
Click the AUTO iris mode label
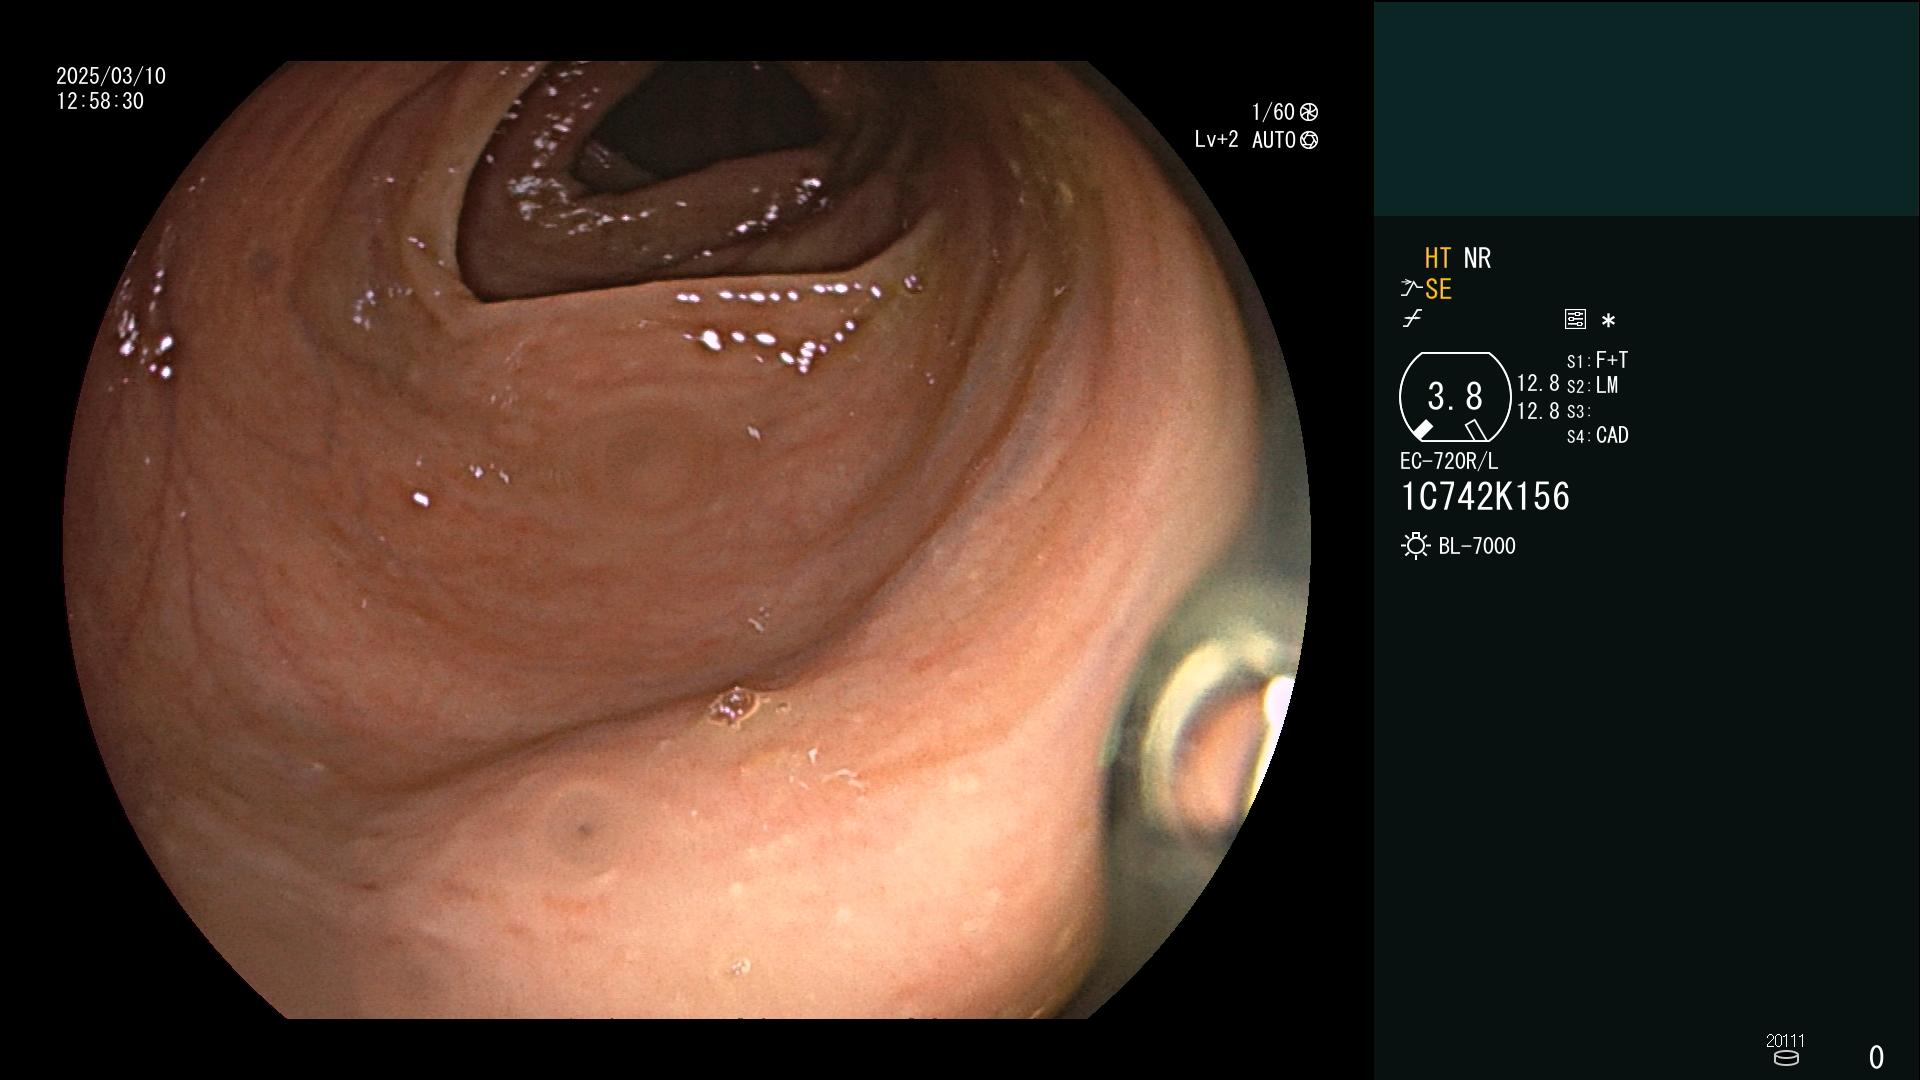click(x=1273, y=140)
